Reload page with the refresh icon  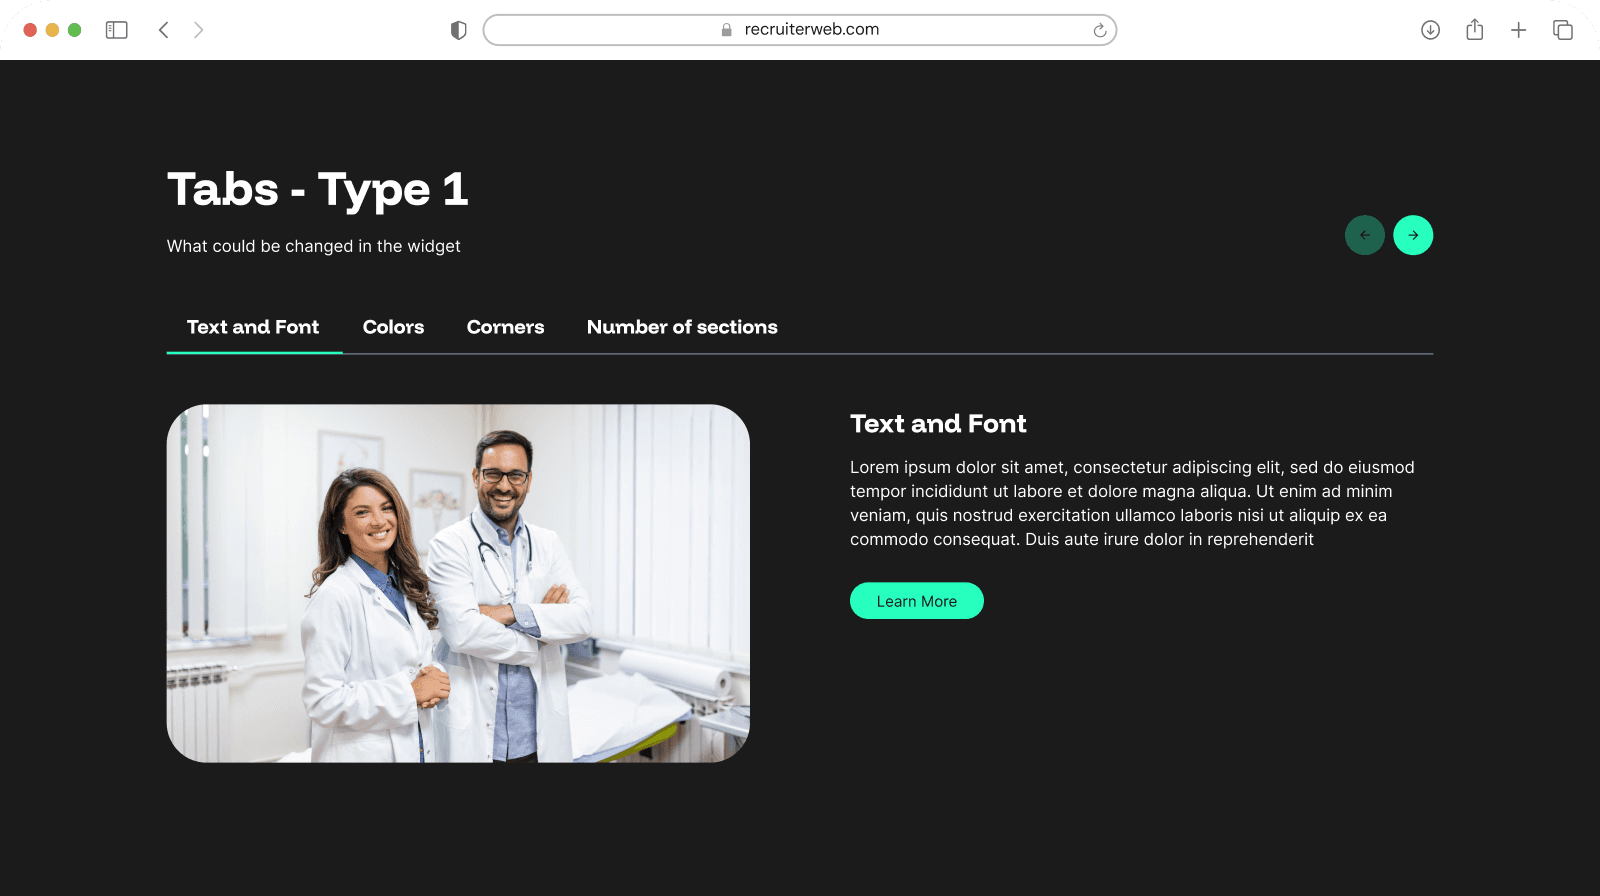click(1099, 30)
